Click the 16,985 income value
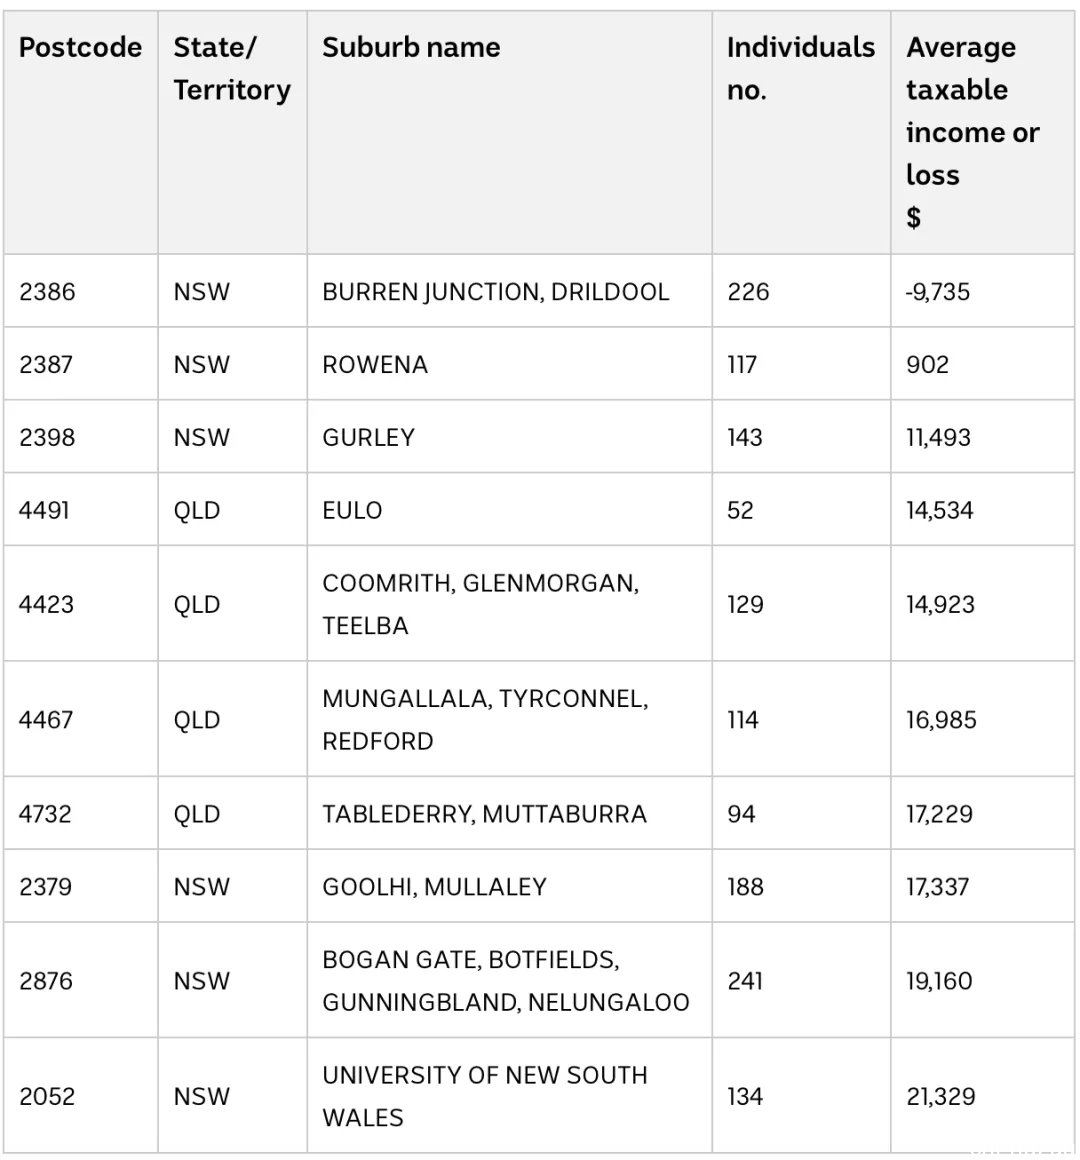The image size is (1080, 1160). (941, 719)
